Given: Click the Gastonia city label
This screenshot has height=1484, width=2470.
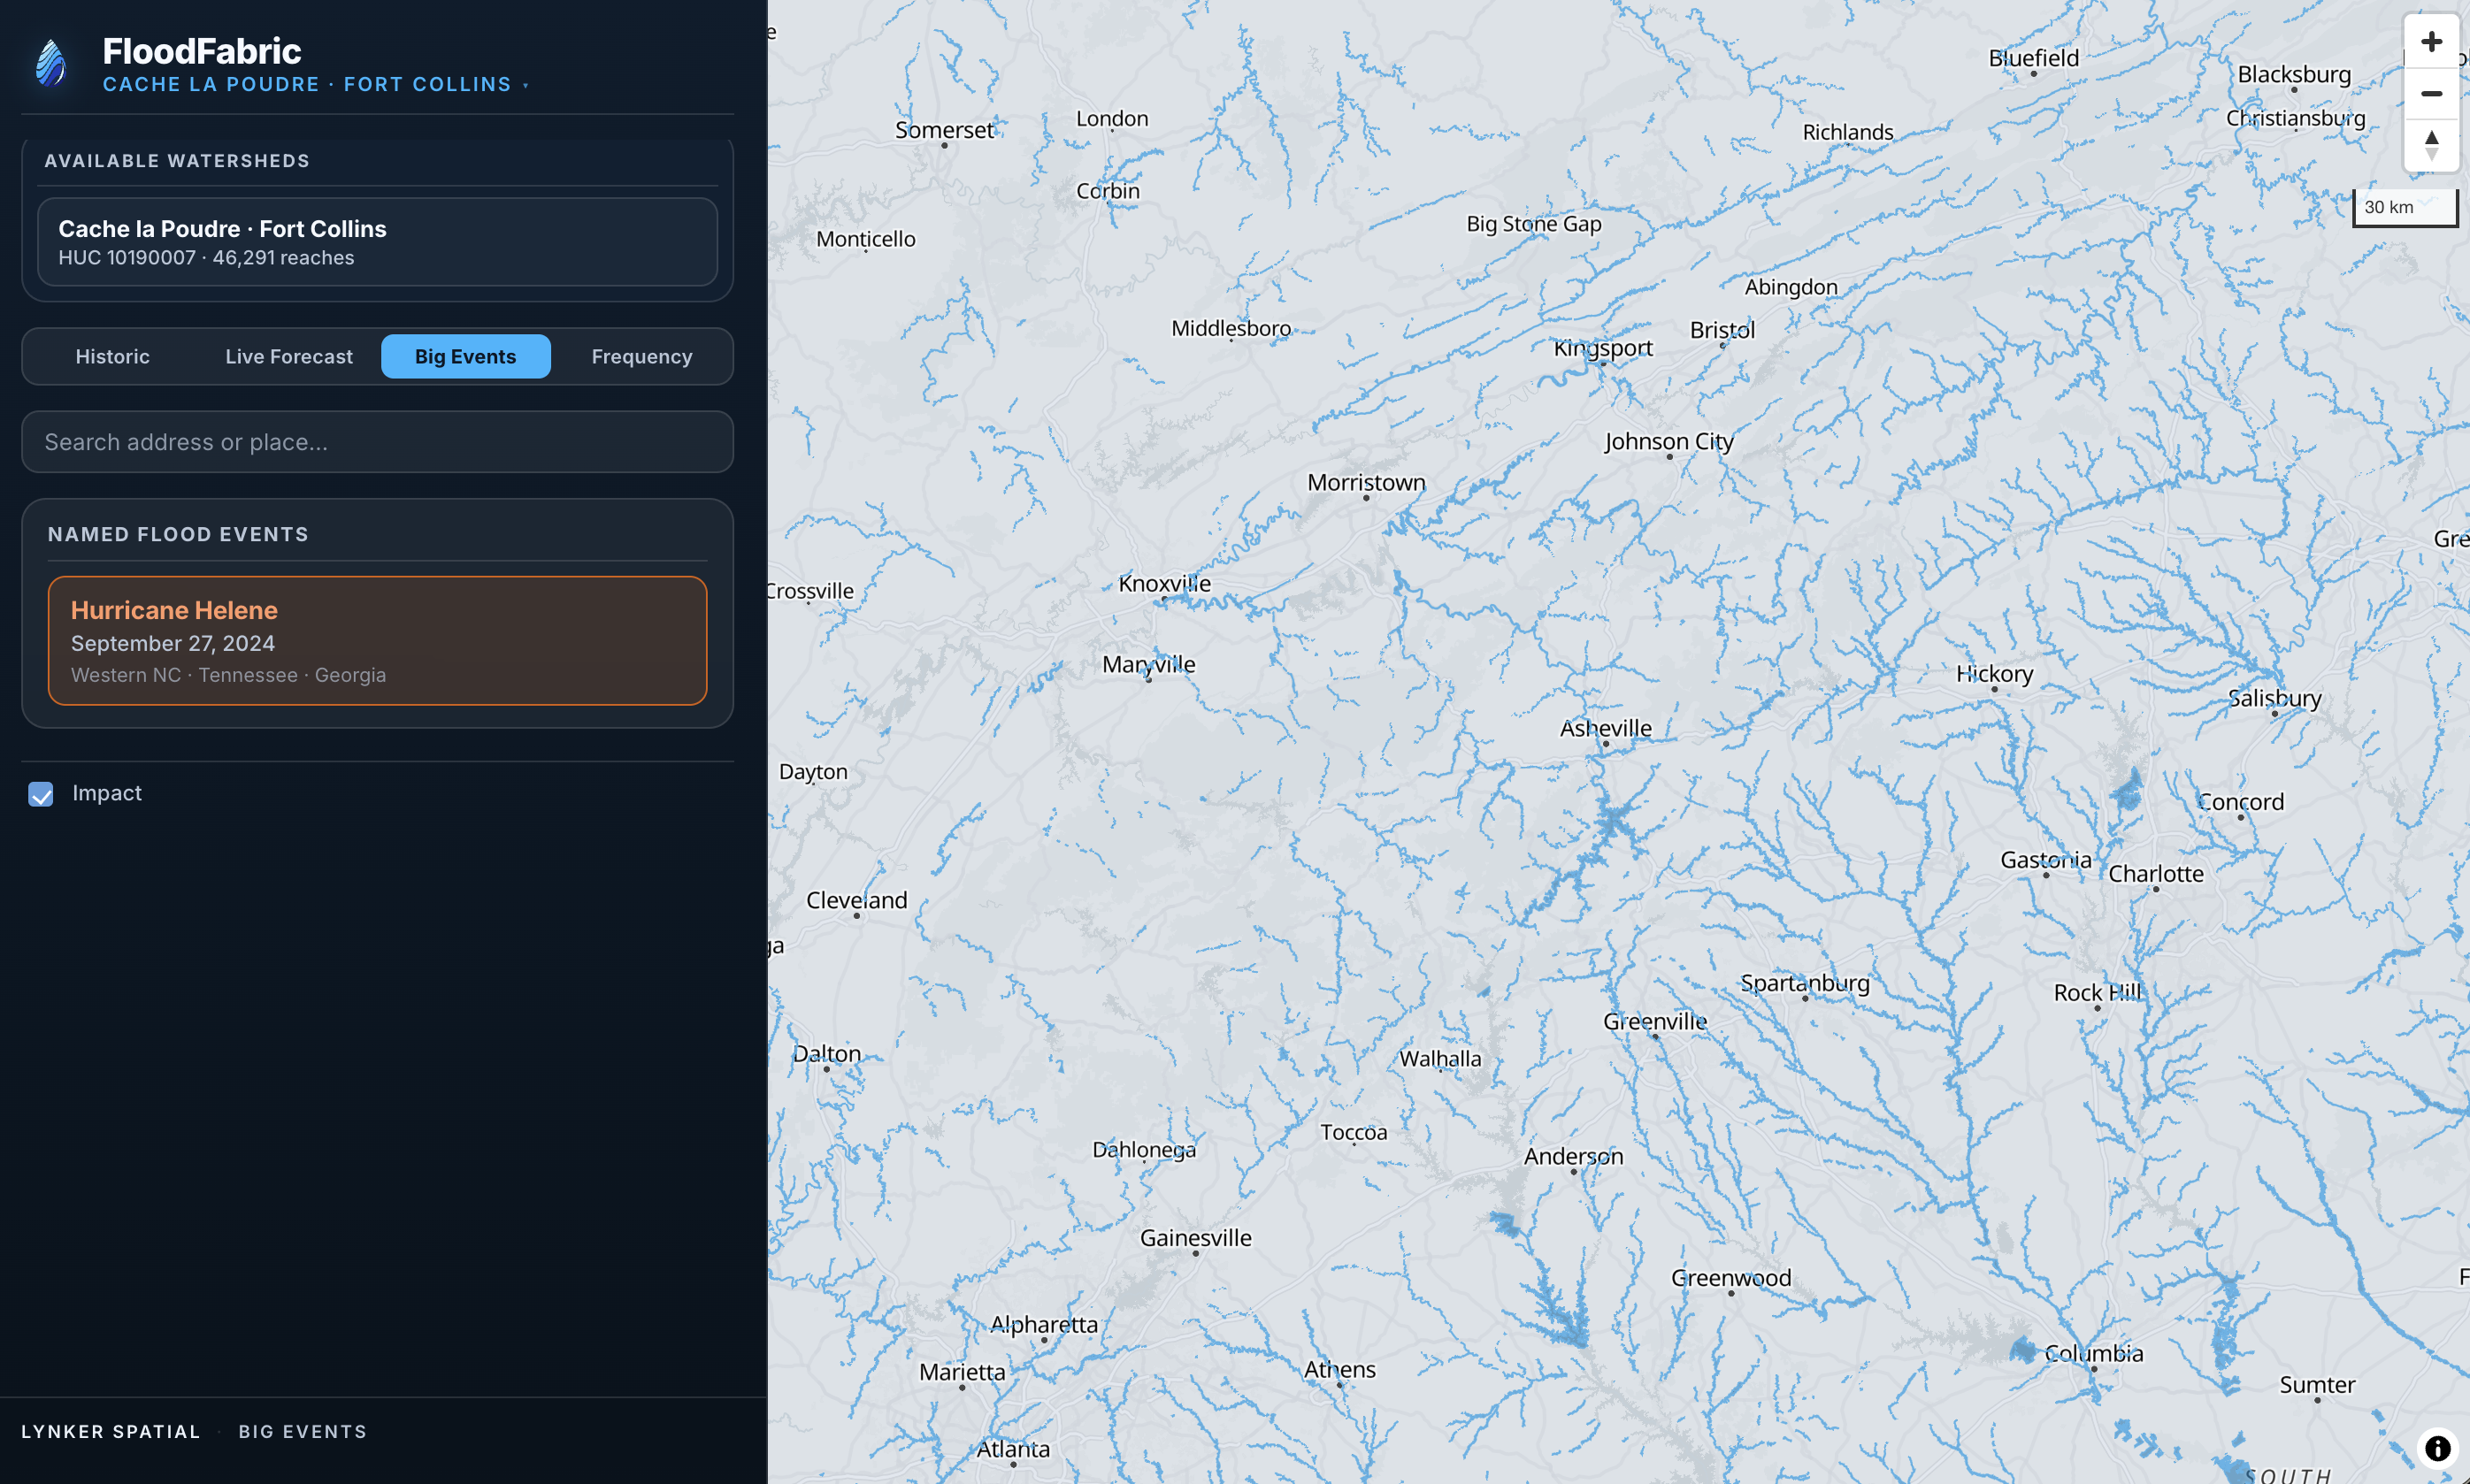Looking at the screenshot, I should tap(2045, 860).
